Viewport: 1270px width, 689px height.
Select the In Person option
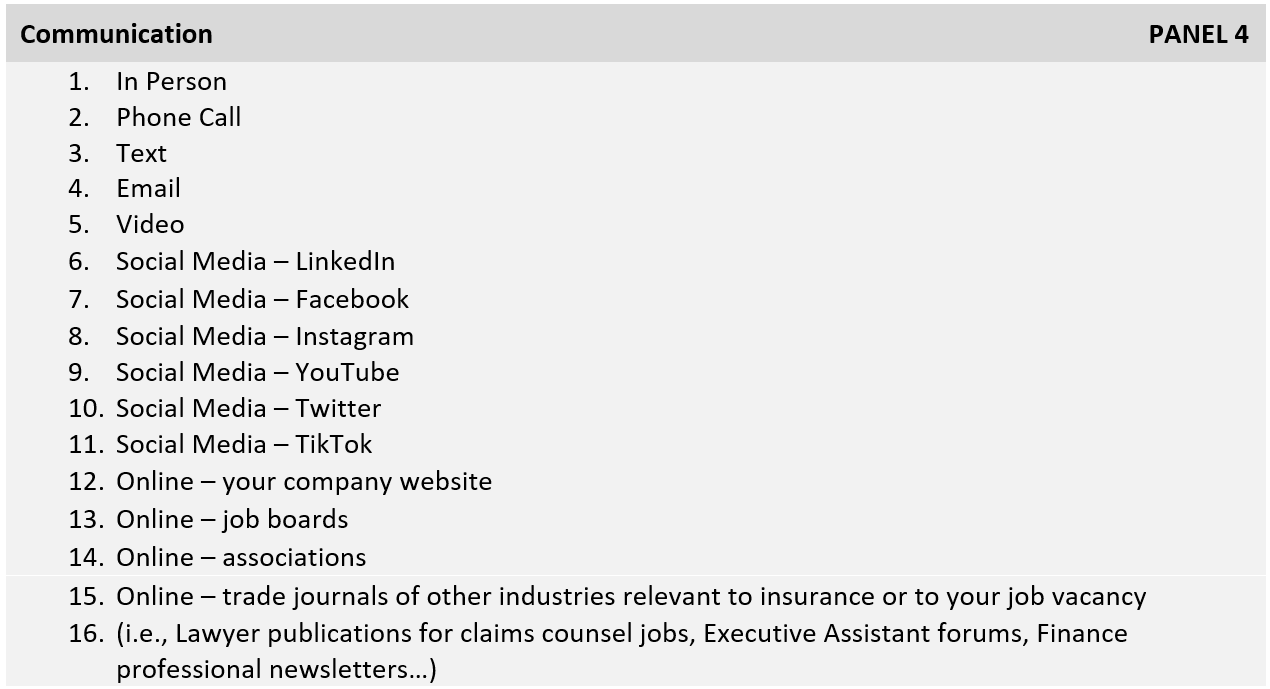tap(171, 82)
